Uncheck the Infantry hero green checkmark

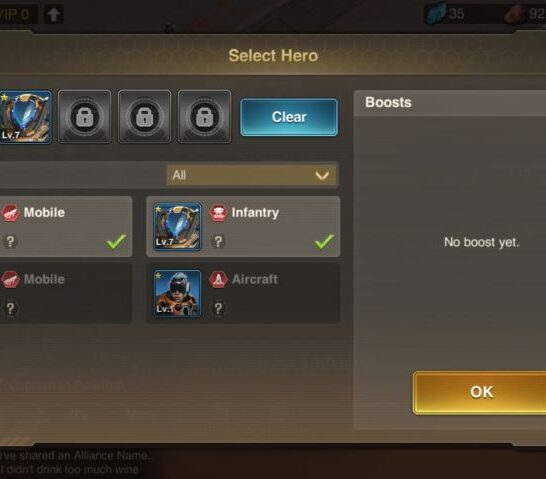point(324,242)
